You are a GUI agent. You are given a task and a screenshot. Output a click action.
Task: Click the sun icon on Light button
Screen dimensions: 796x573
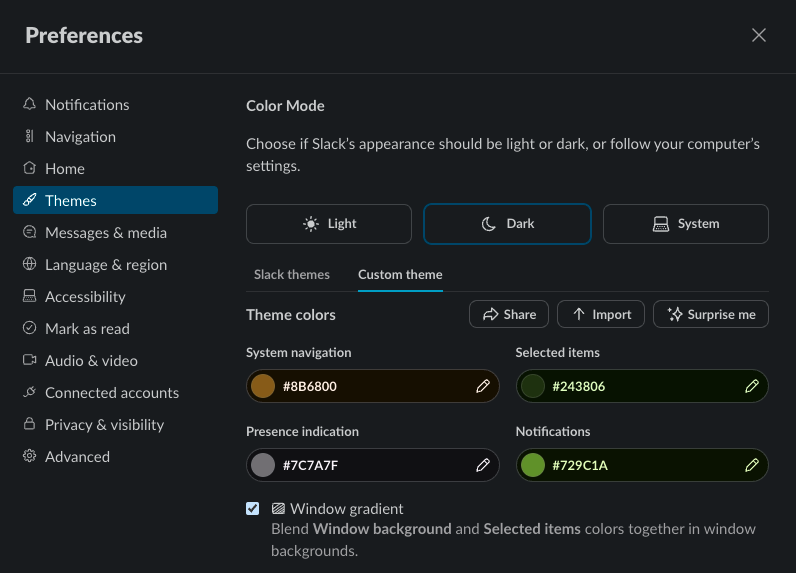[311, 224]
